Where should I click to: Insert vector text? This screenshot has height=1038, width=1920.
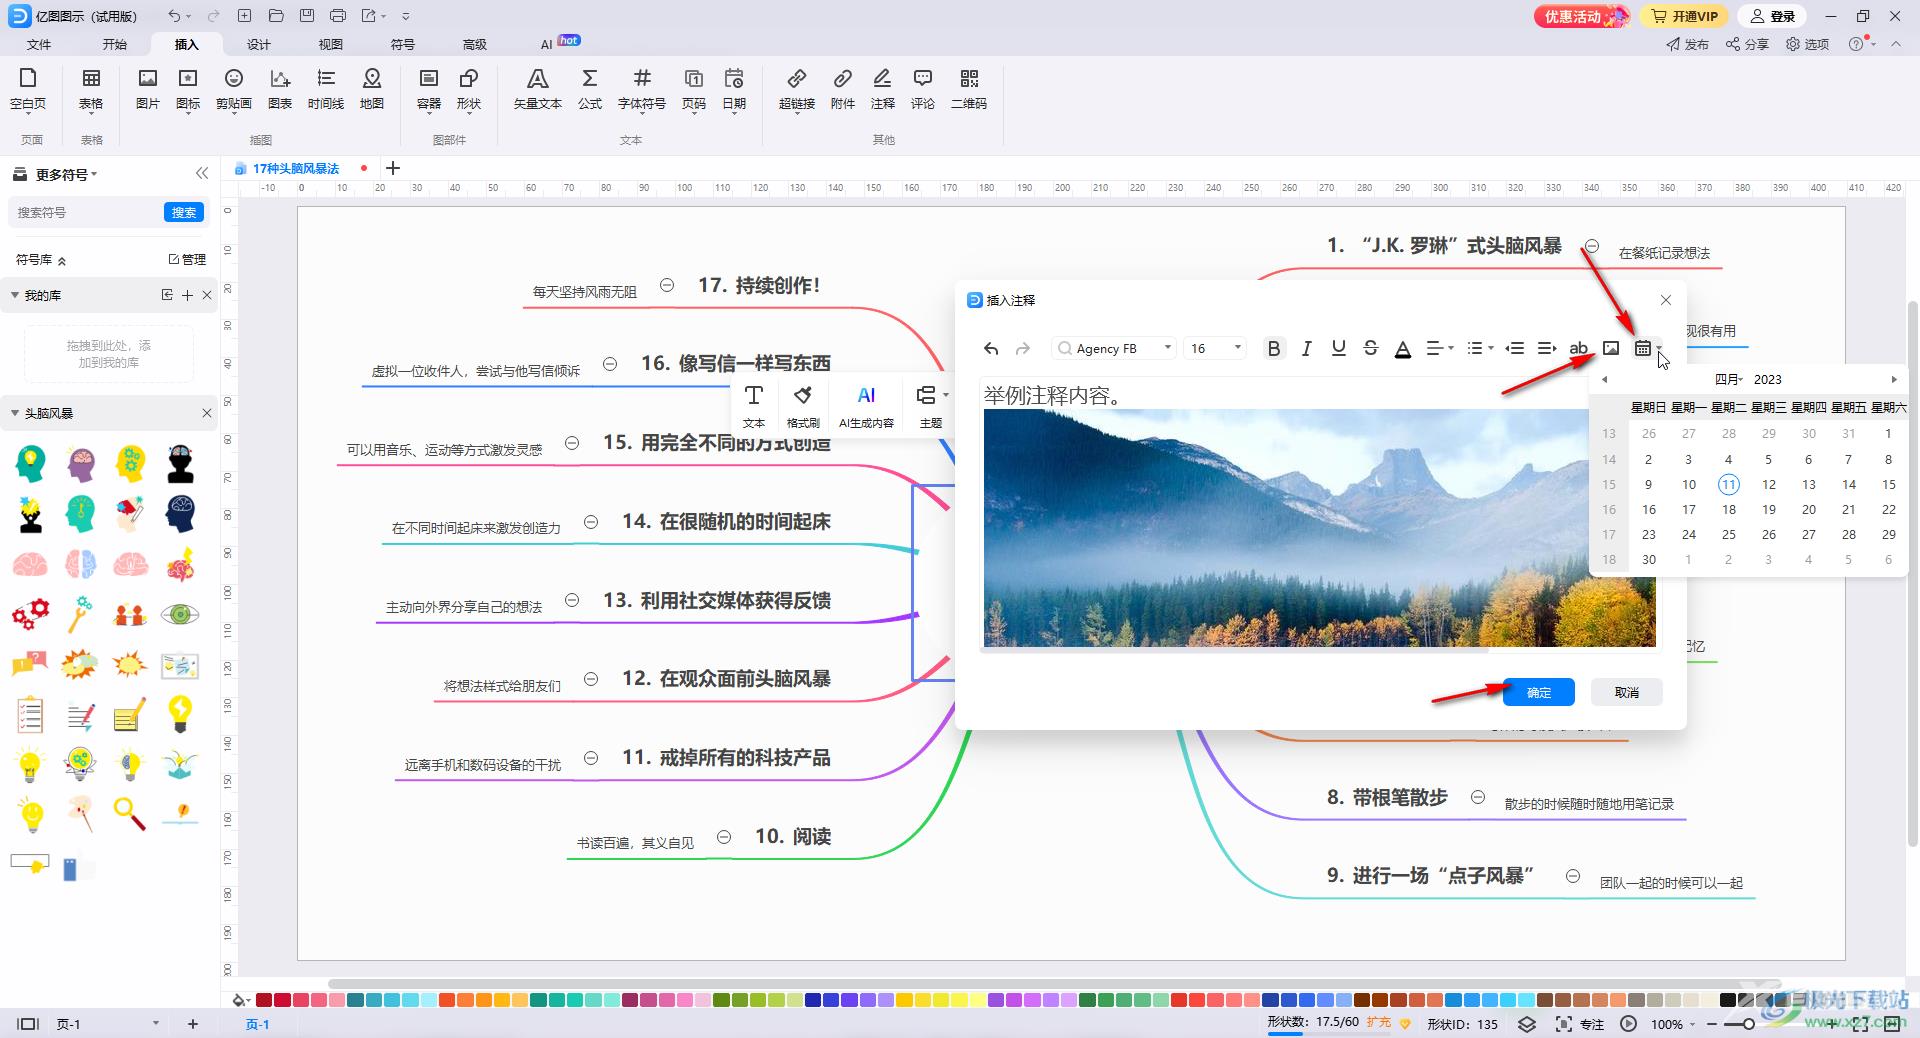tap(538, 88)
